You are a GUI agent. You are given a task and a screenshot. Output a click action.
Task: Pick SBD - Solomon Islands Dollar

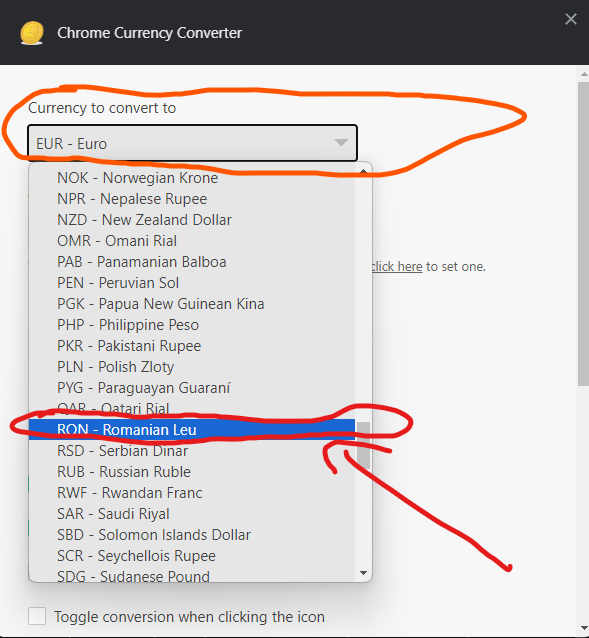pos(192,535)
